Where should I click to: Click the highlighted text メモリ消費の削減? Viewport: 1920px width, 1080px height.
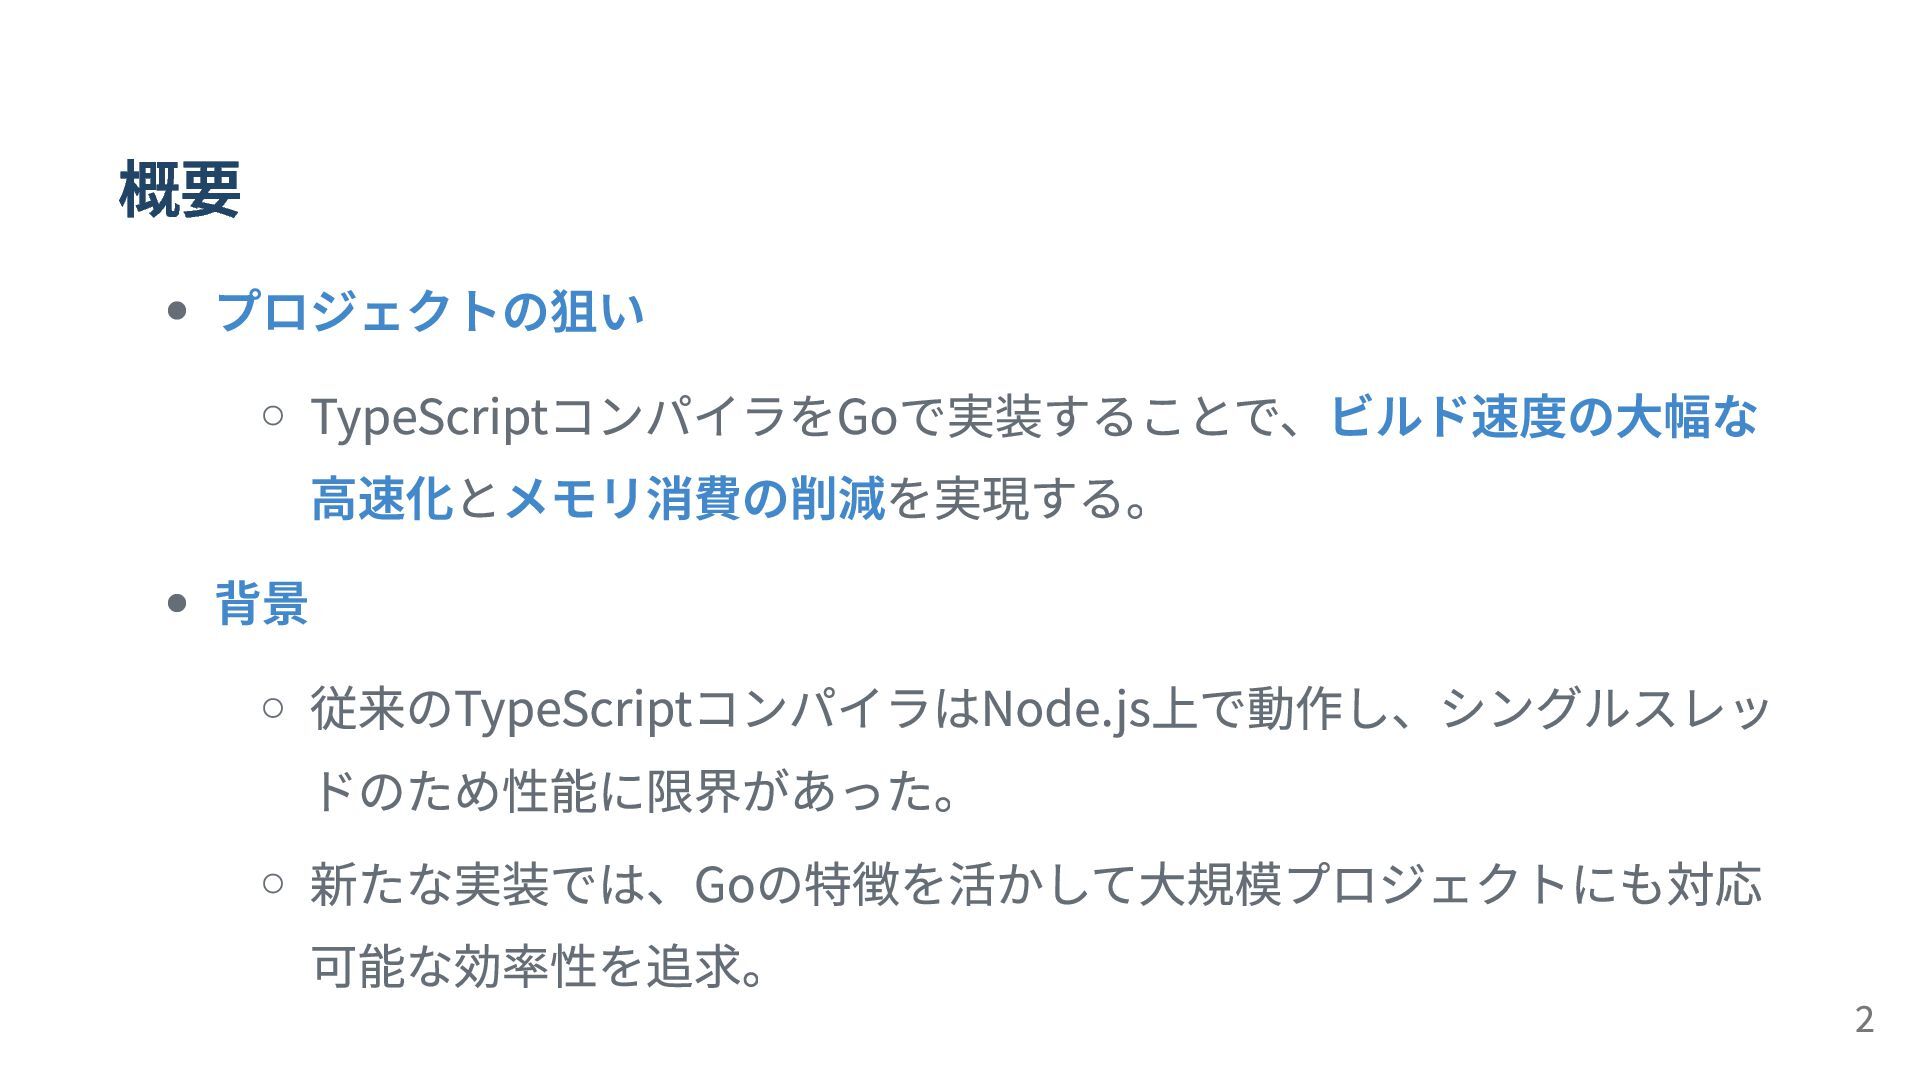(x=695, y=498)
